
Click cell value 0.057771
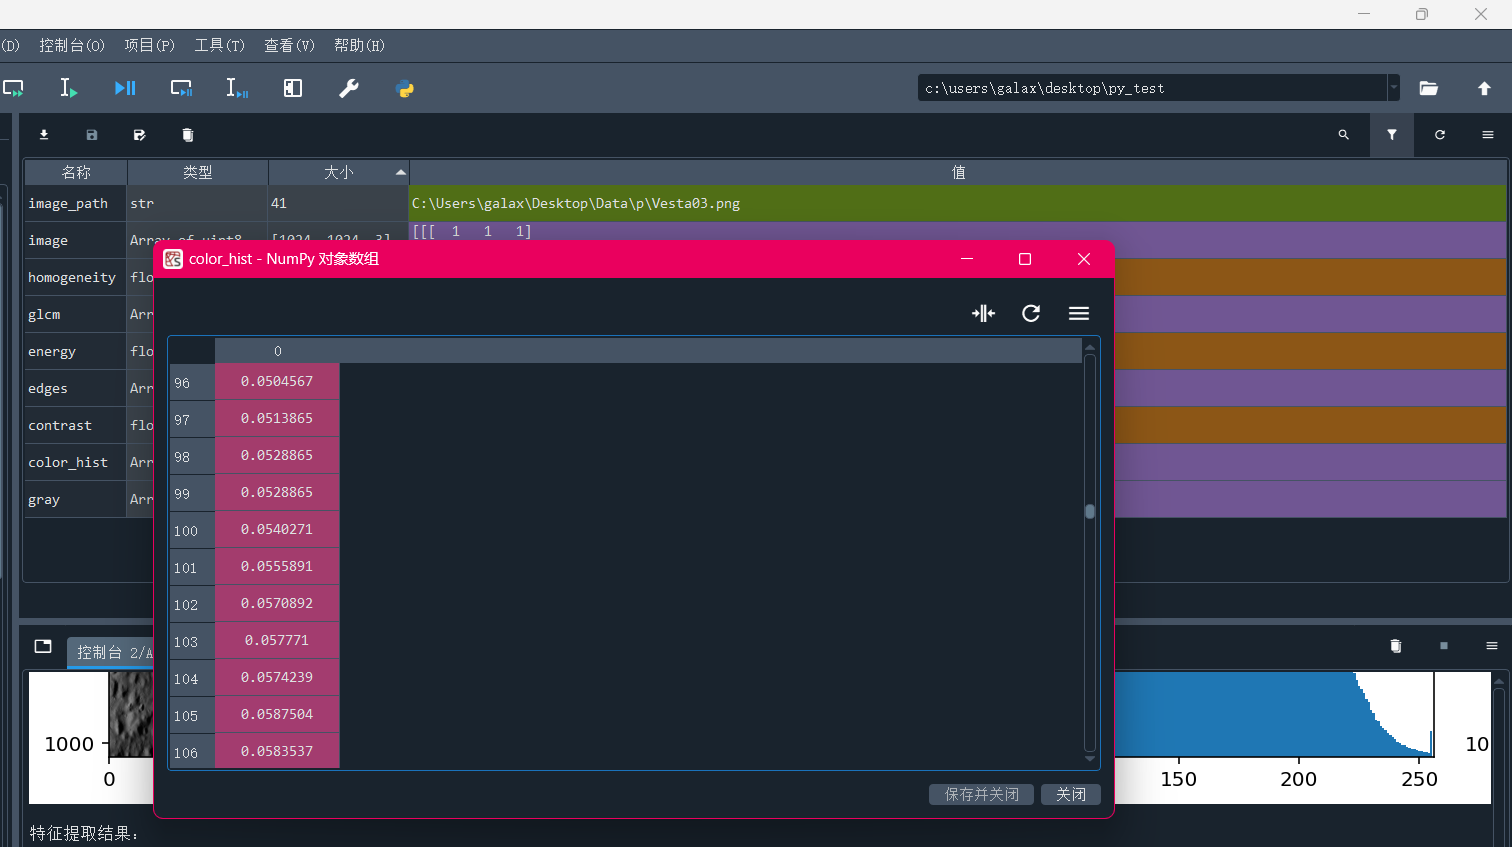click(x=277, y=641)
